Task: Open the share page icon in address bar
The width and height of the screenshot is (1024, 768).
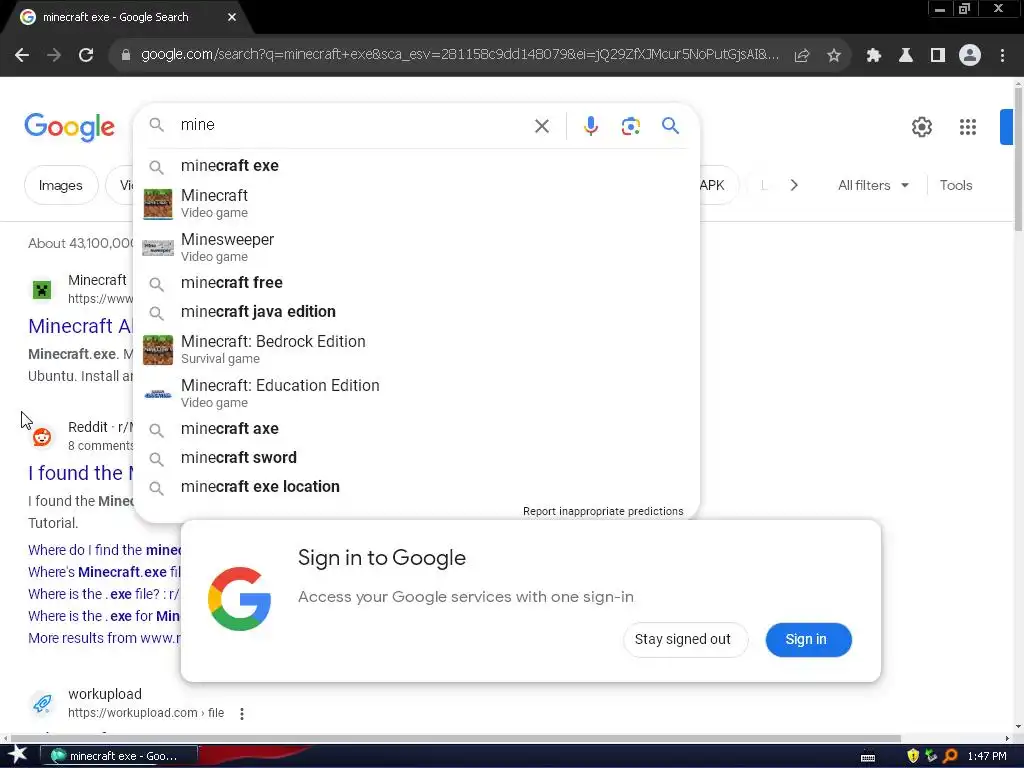Action: click(x=801, y=56)
